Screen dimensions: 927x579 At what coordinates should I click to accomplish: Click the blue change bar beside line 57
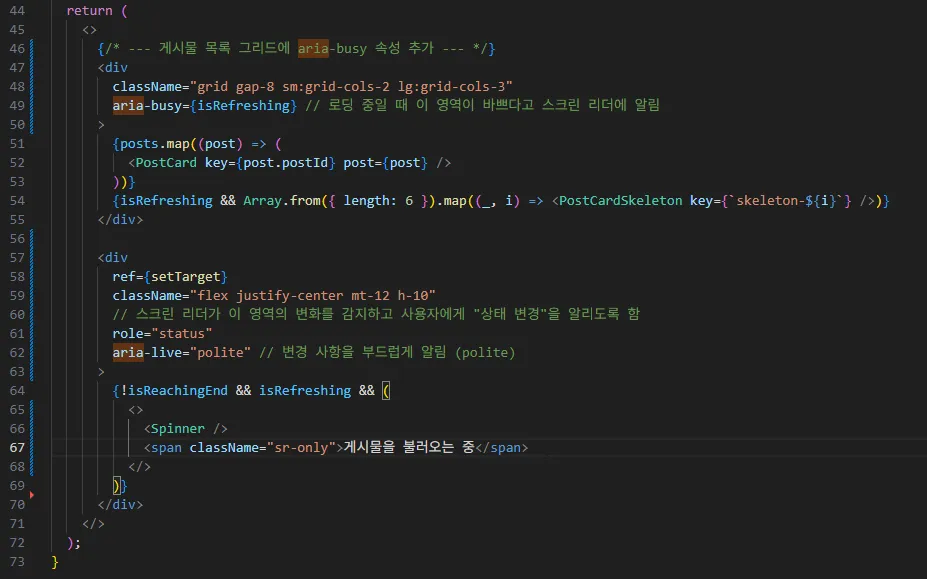click(31, 257)
